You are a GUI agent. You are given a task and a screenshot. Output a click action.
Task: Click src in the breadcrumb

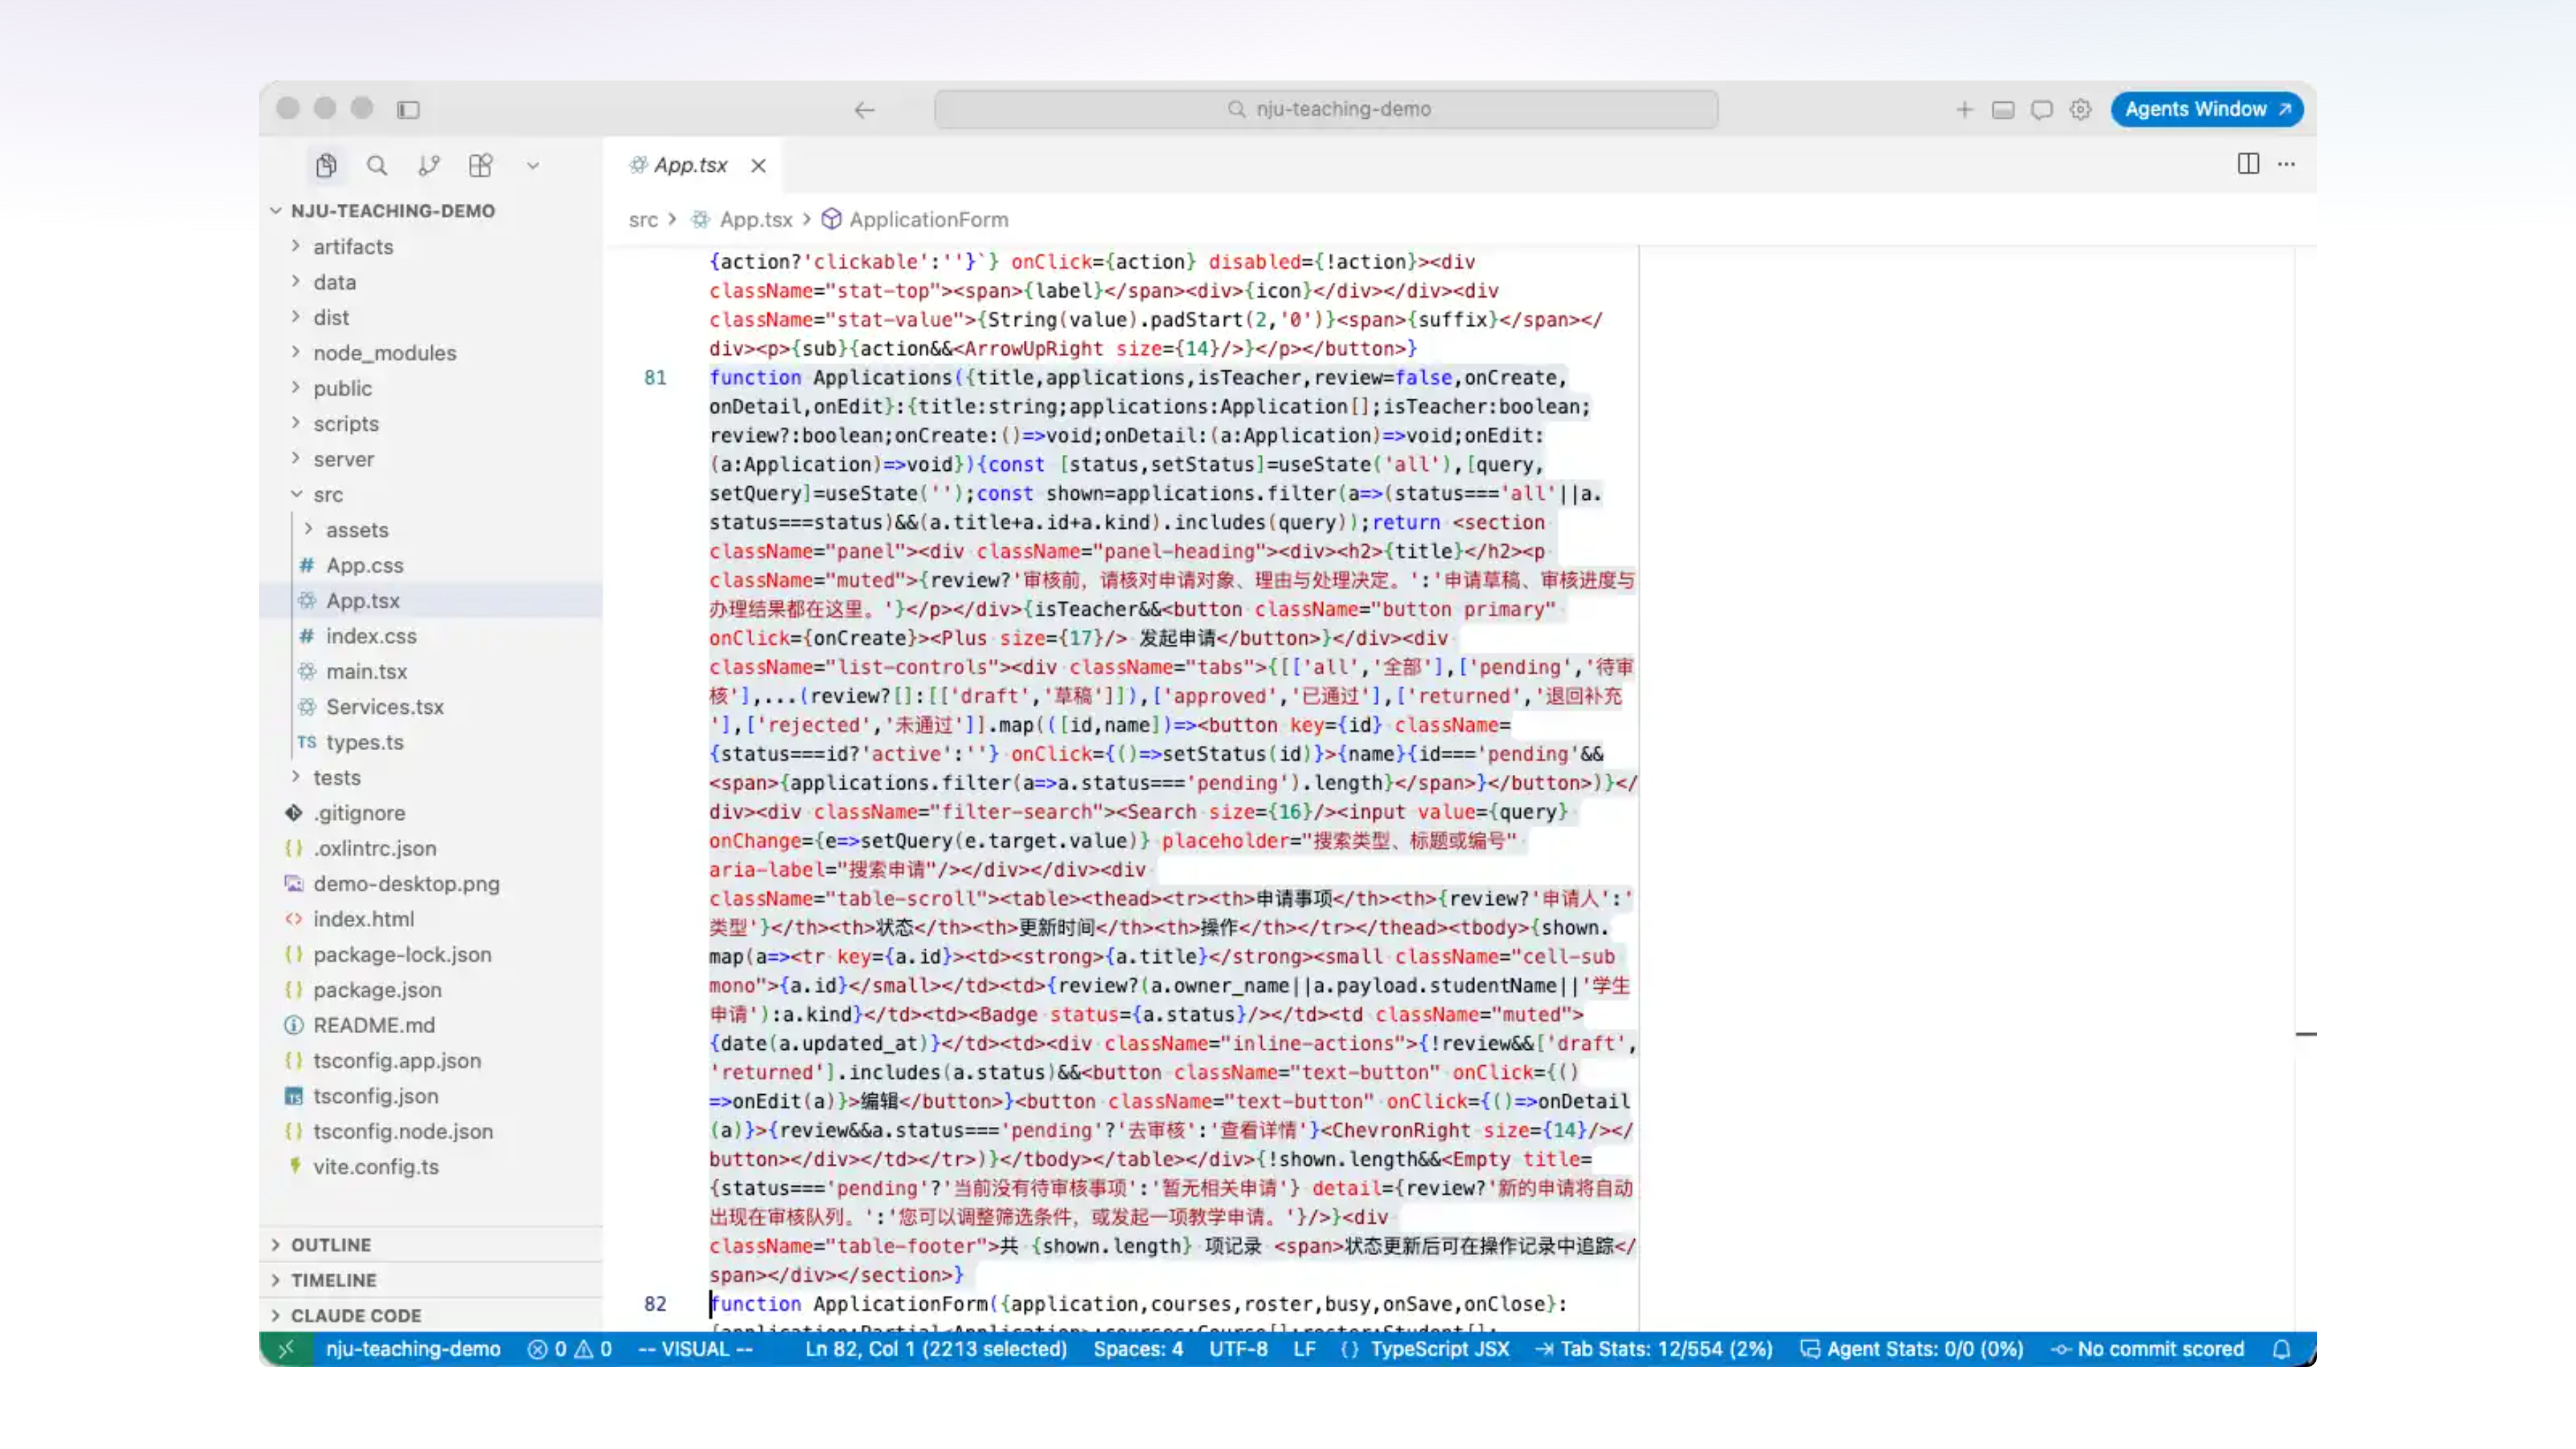tap(643, 220)
